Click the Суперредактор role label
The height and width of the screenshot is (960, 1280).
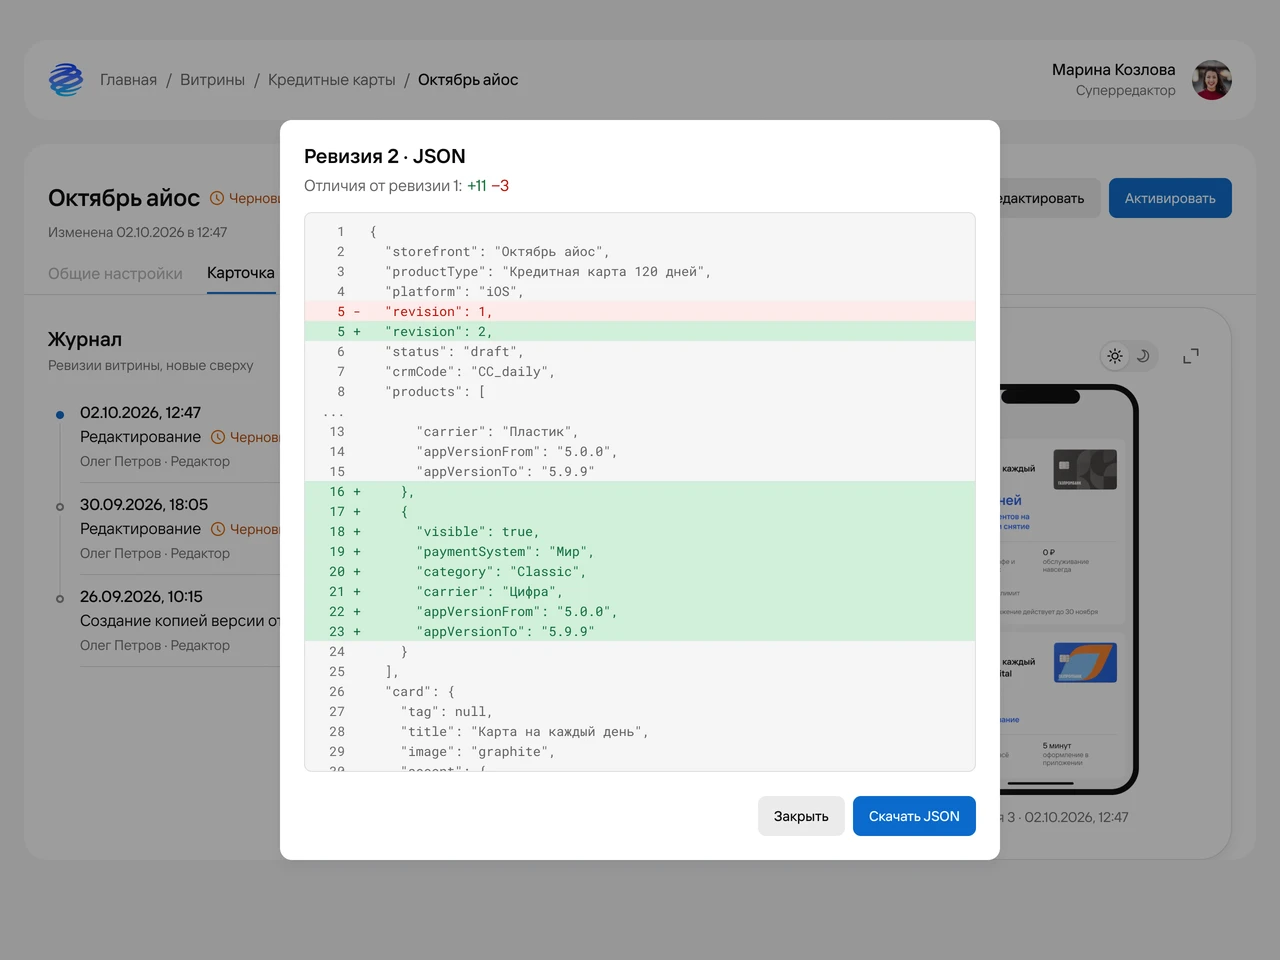click(1126, 91)
